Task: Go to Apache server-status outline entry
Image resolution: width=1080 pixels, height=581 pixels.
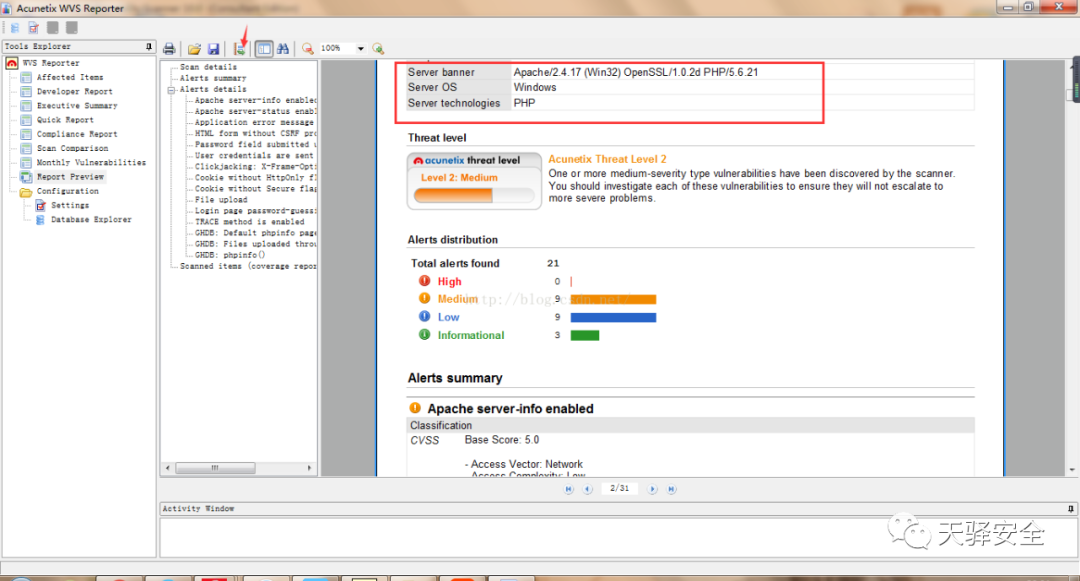Action: click(255, 112)
